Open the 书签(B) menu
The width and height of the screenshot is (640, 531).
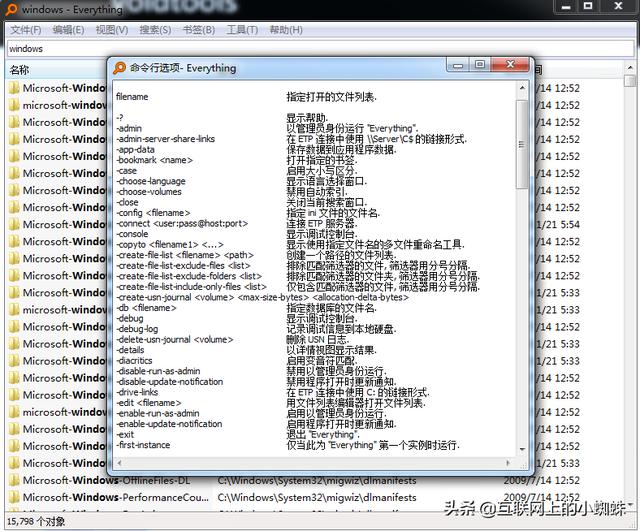tap(199, 30)
